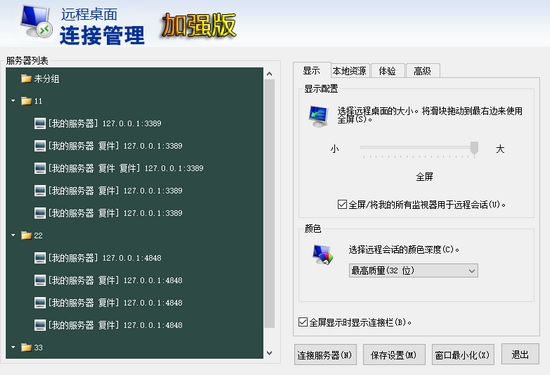Click the 窗口最小化(X) button
Viewport: 550px width, 375px height.
click(x=463, y=355)
